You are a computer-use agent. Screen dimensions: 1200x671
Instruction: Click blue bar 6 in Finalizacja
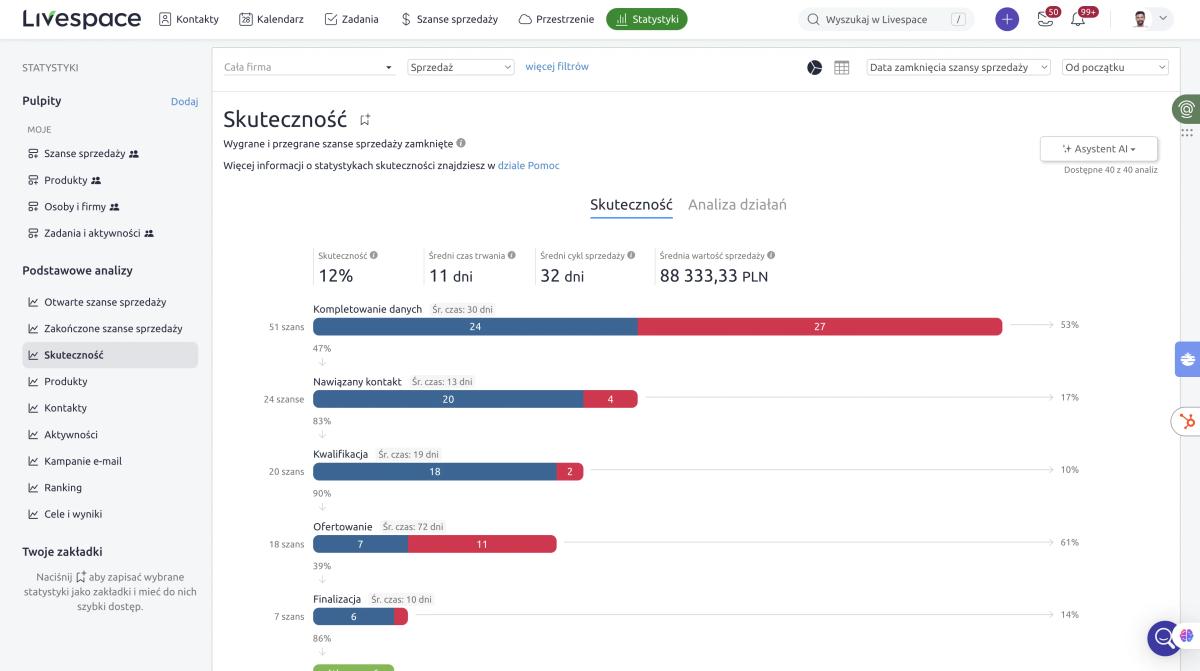(x=353, y=616)
